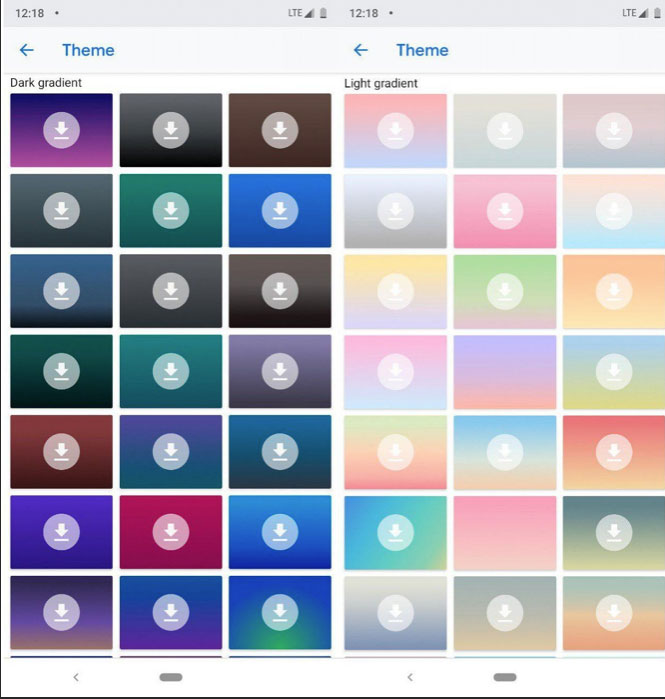The image size is (665, 699).
Task: Choose the violet purple dark gradient theme
Action: pos(61,532)
